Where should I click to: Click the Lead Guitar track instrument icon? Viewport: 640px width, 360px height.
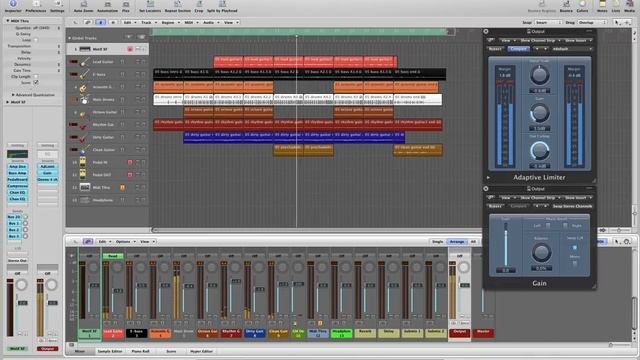(x=84, y=62)
